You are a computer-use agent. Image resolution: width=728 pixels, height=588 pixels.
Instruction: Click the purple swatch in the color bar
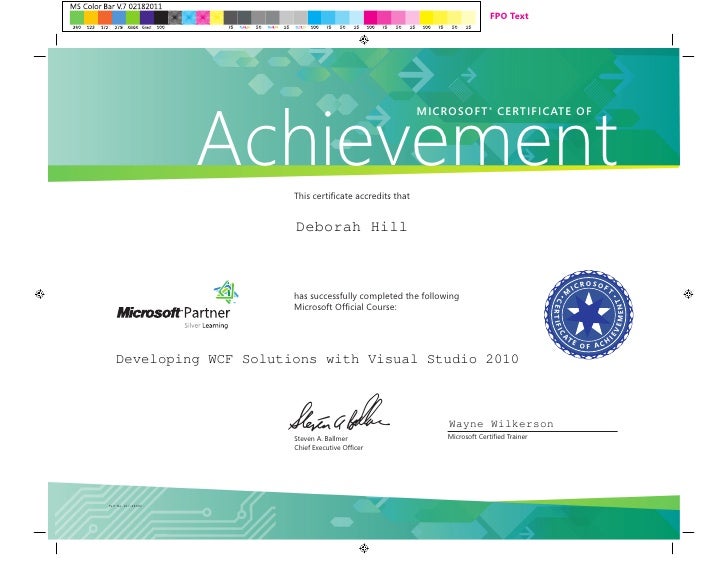(147, 18)
